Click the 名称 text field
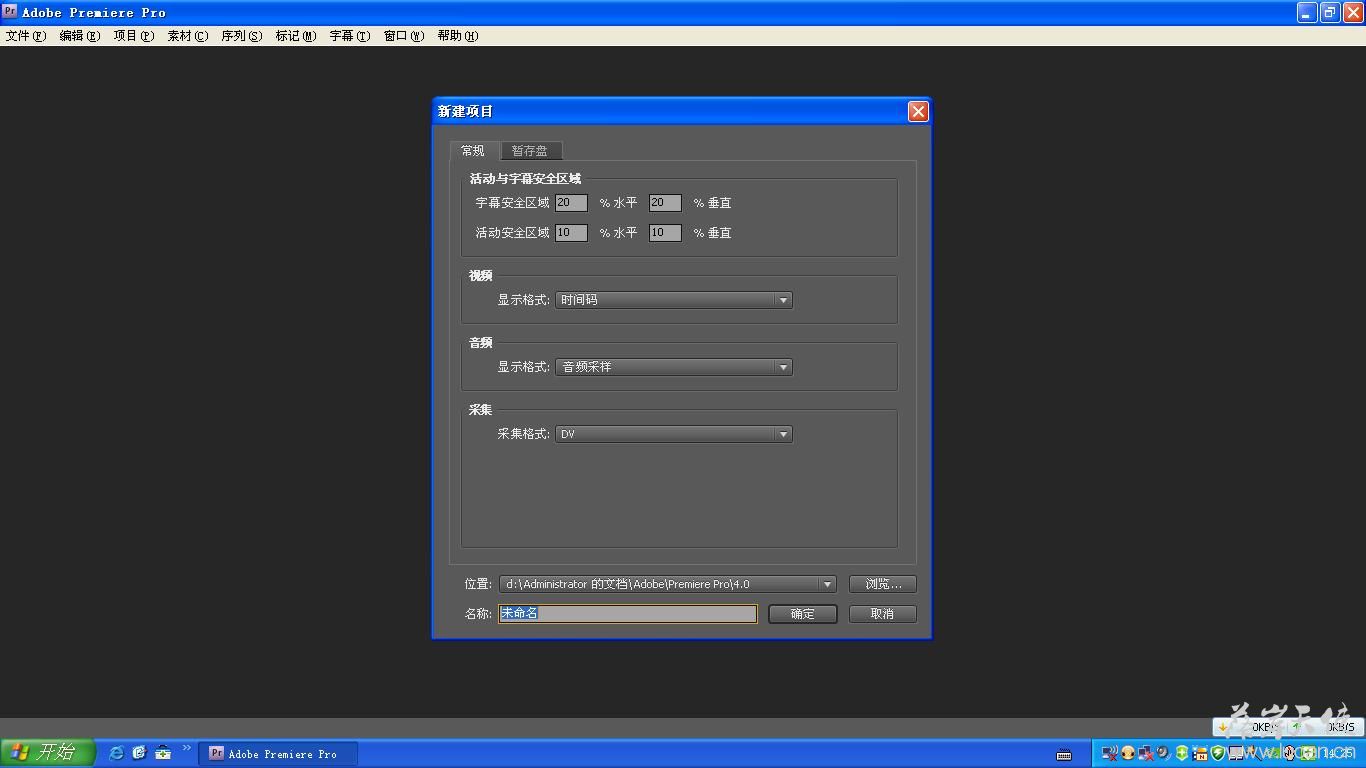Screen dimensions: 1366x768 628,614
